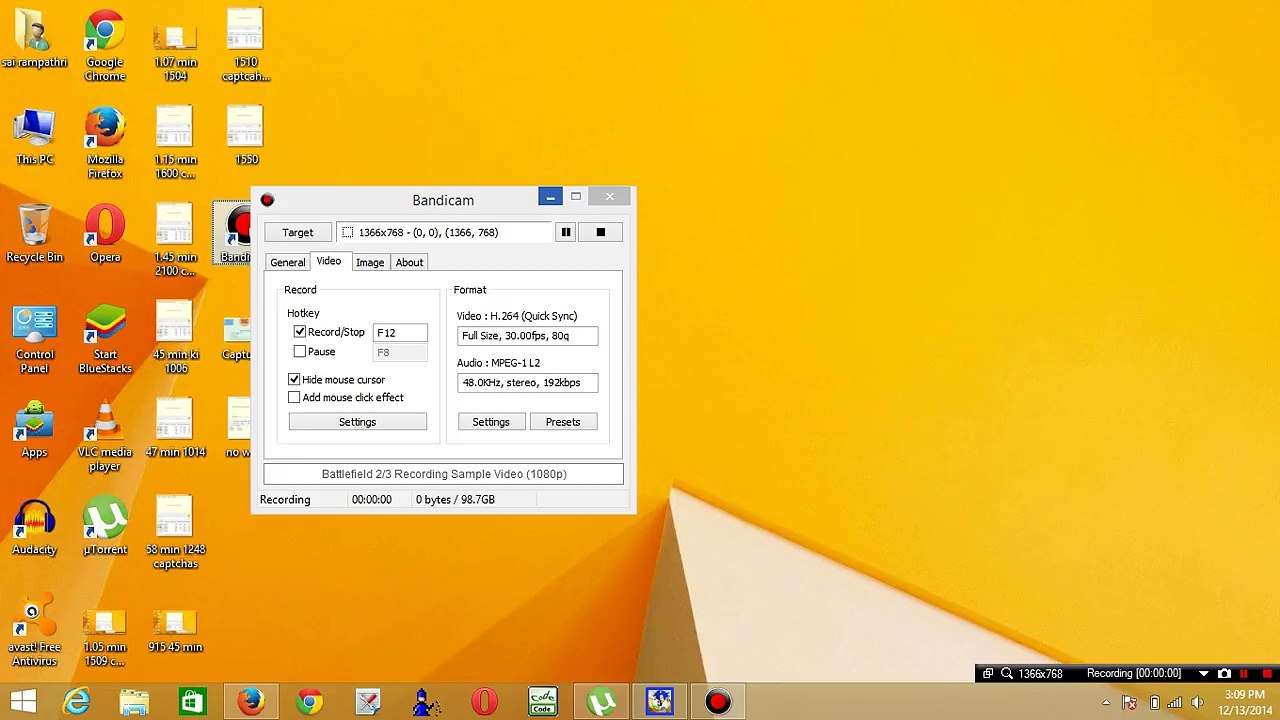Launch µTorrent from the desktop icon
The width and height of the screenshot is (1280, 720).
tap(105, 529)
